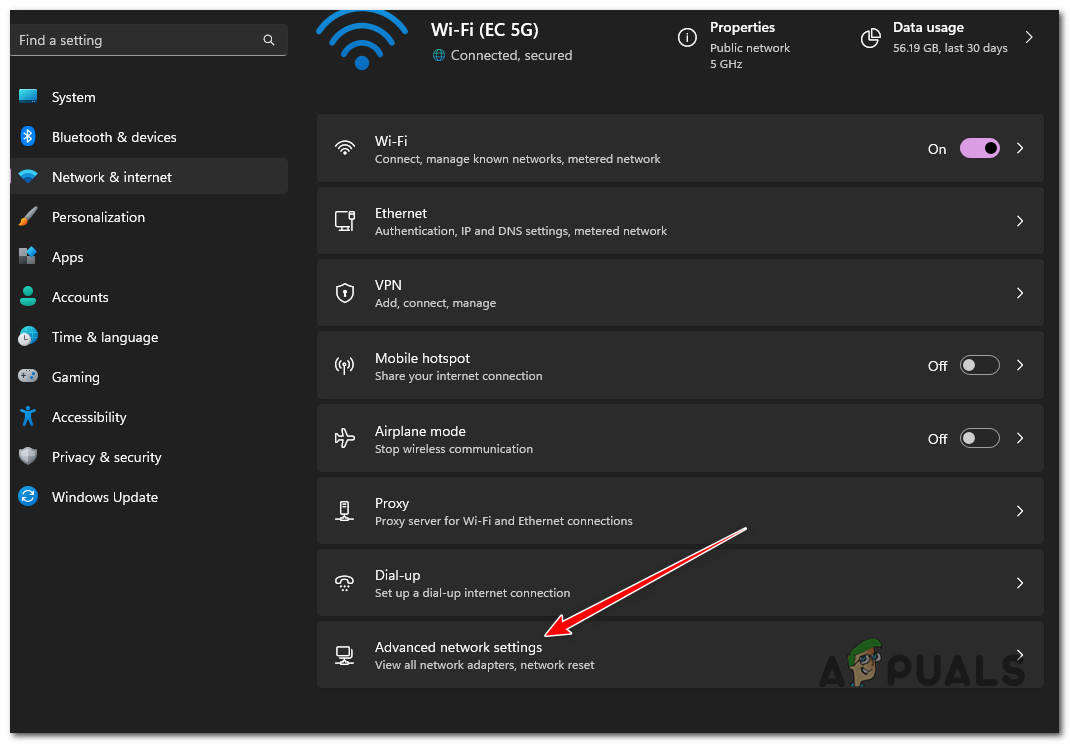This screenshot has height=744, width=1070.
Task: Click the System monitor icon
Action: [28, 96]
